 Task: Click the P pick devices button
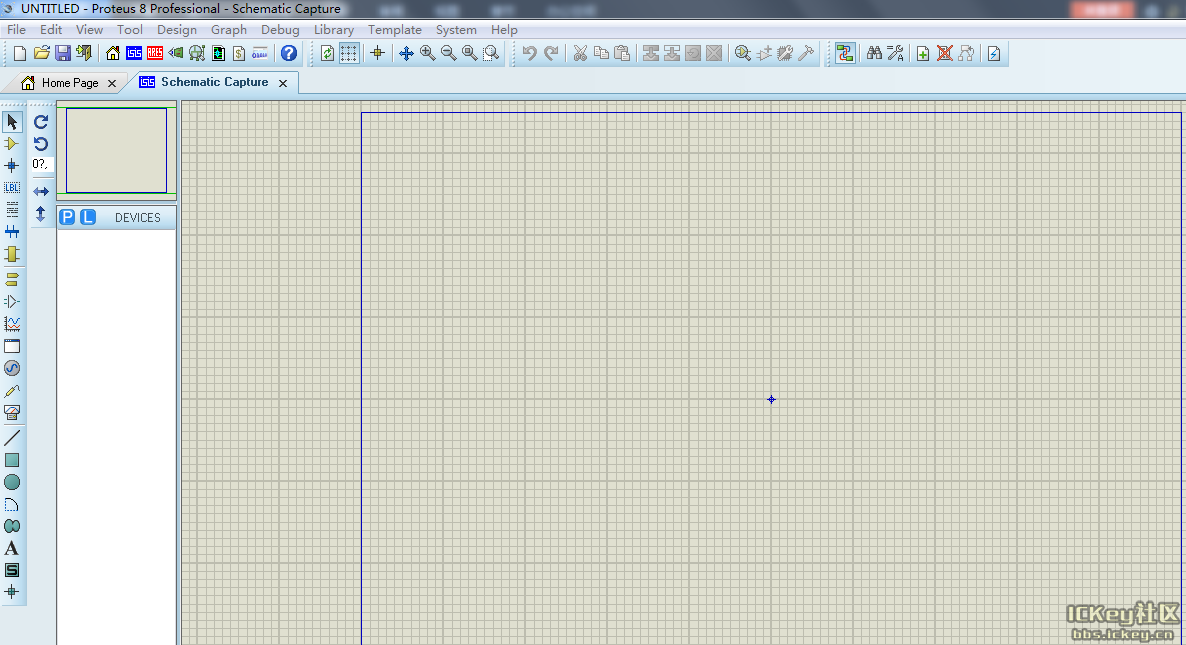[x=67, y=217]
